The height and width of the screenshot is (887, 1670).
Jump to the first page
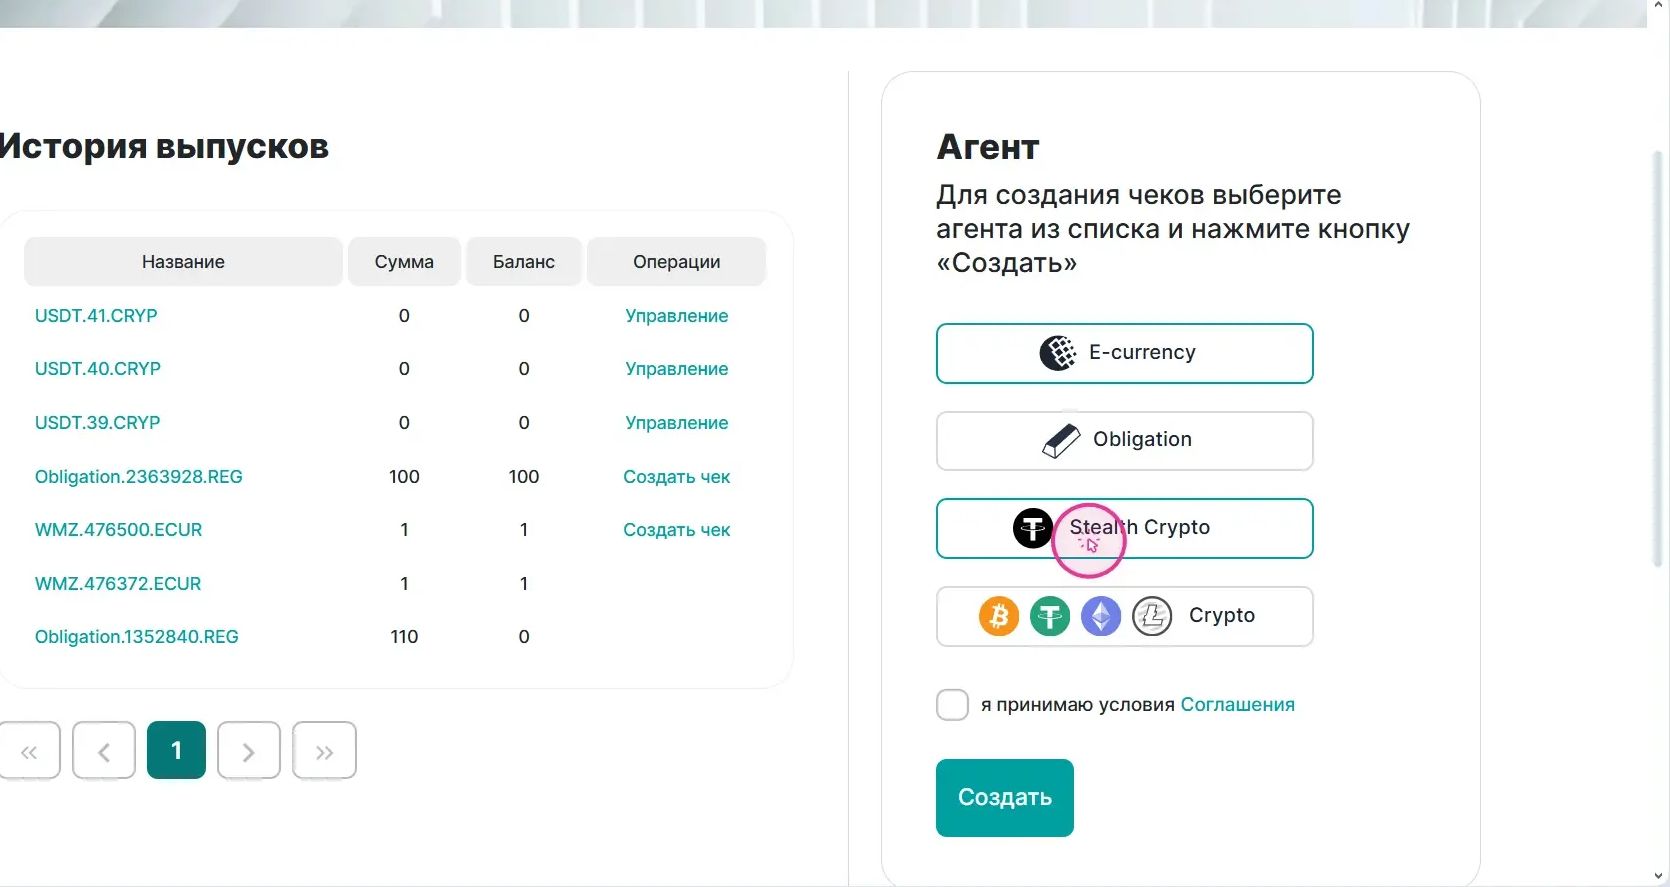coord(29,751)
